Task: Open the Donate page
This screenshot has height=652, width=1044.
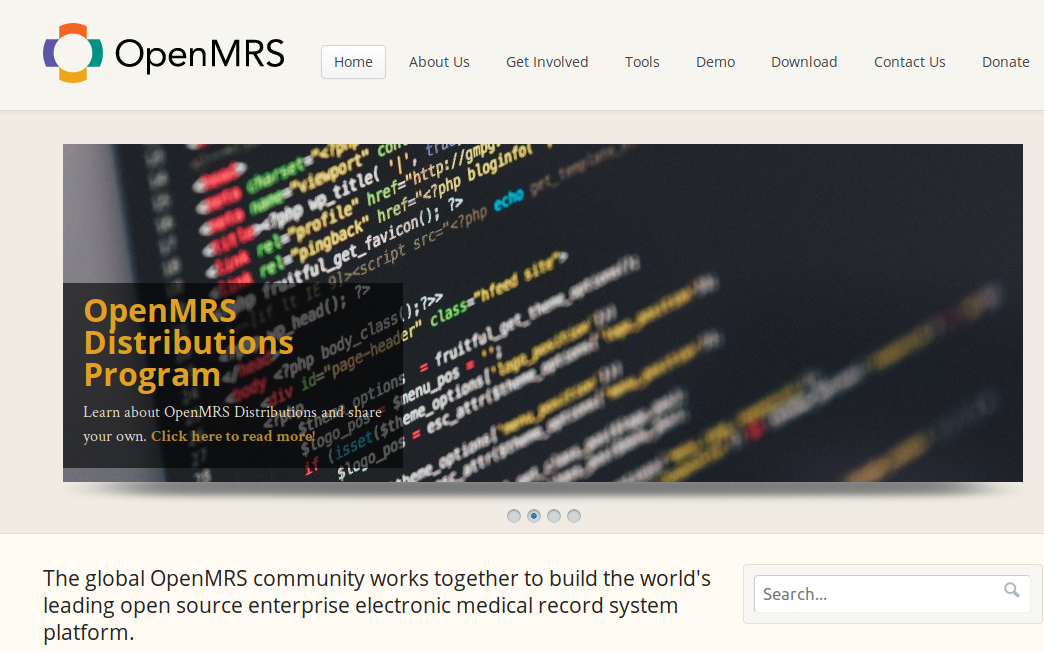Action: (1005, 62)
